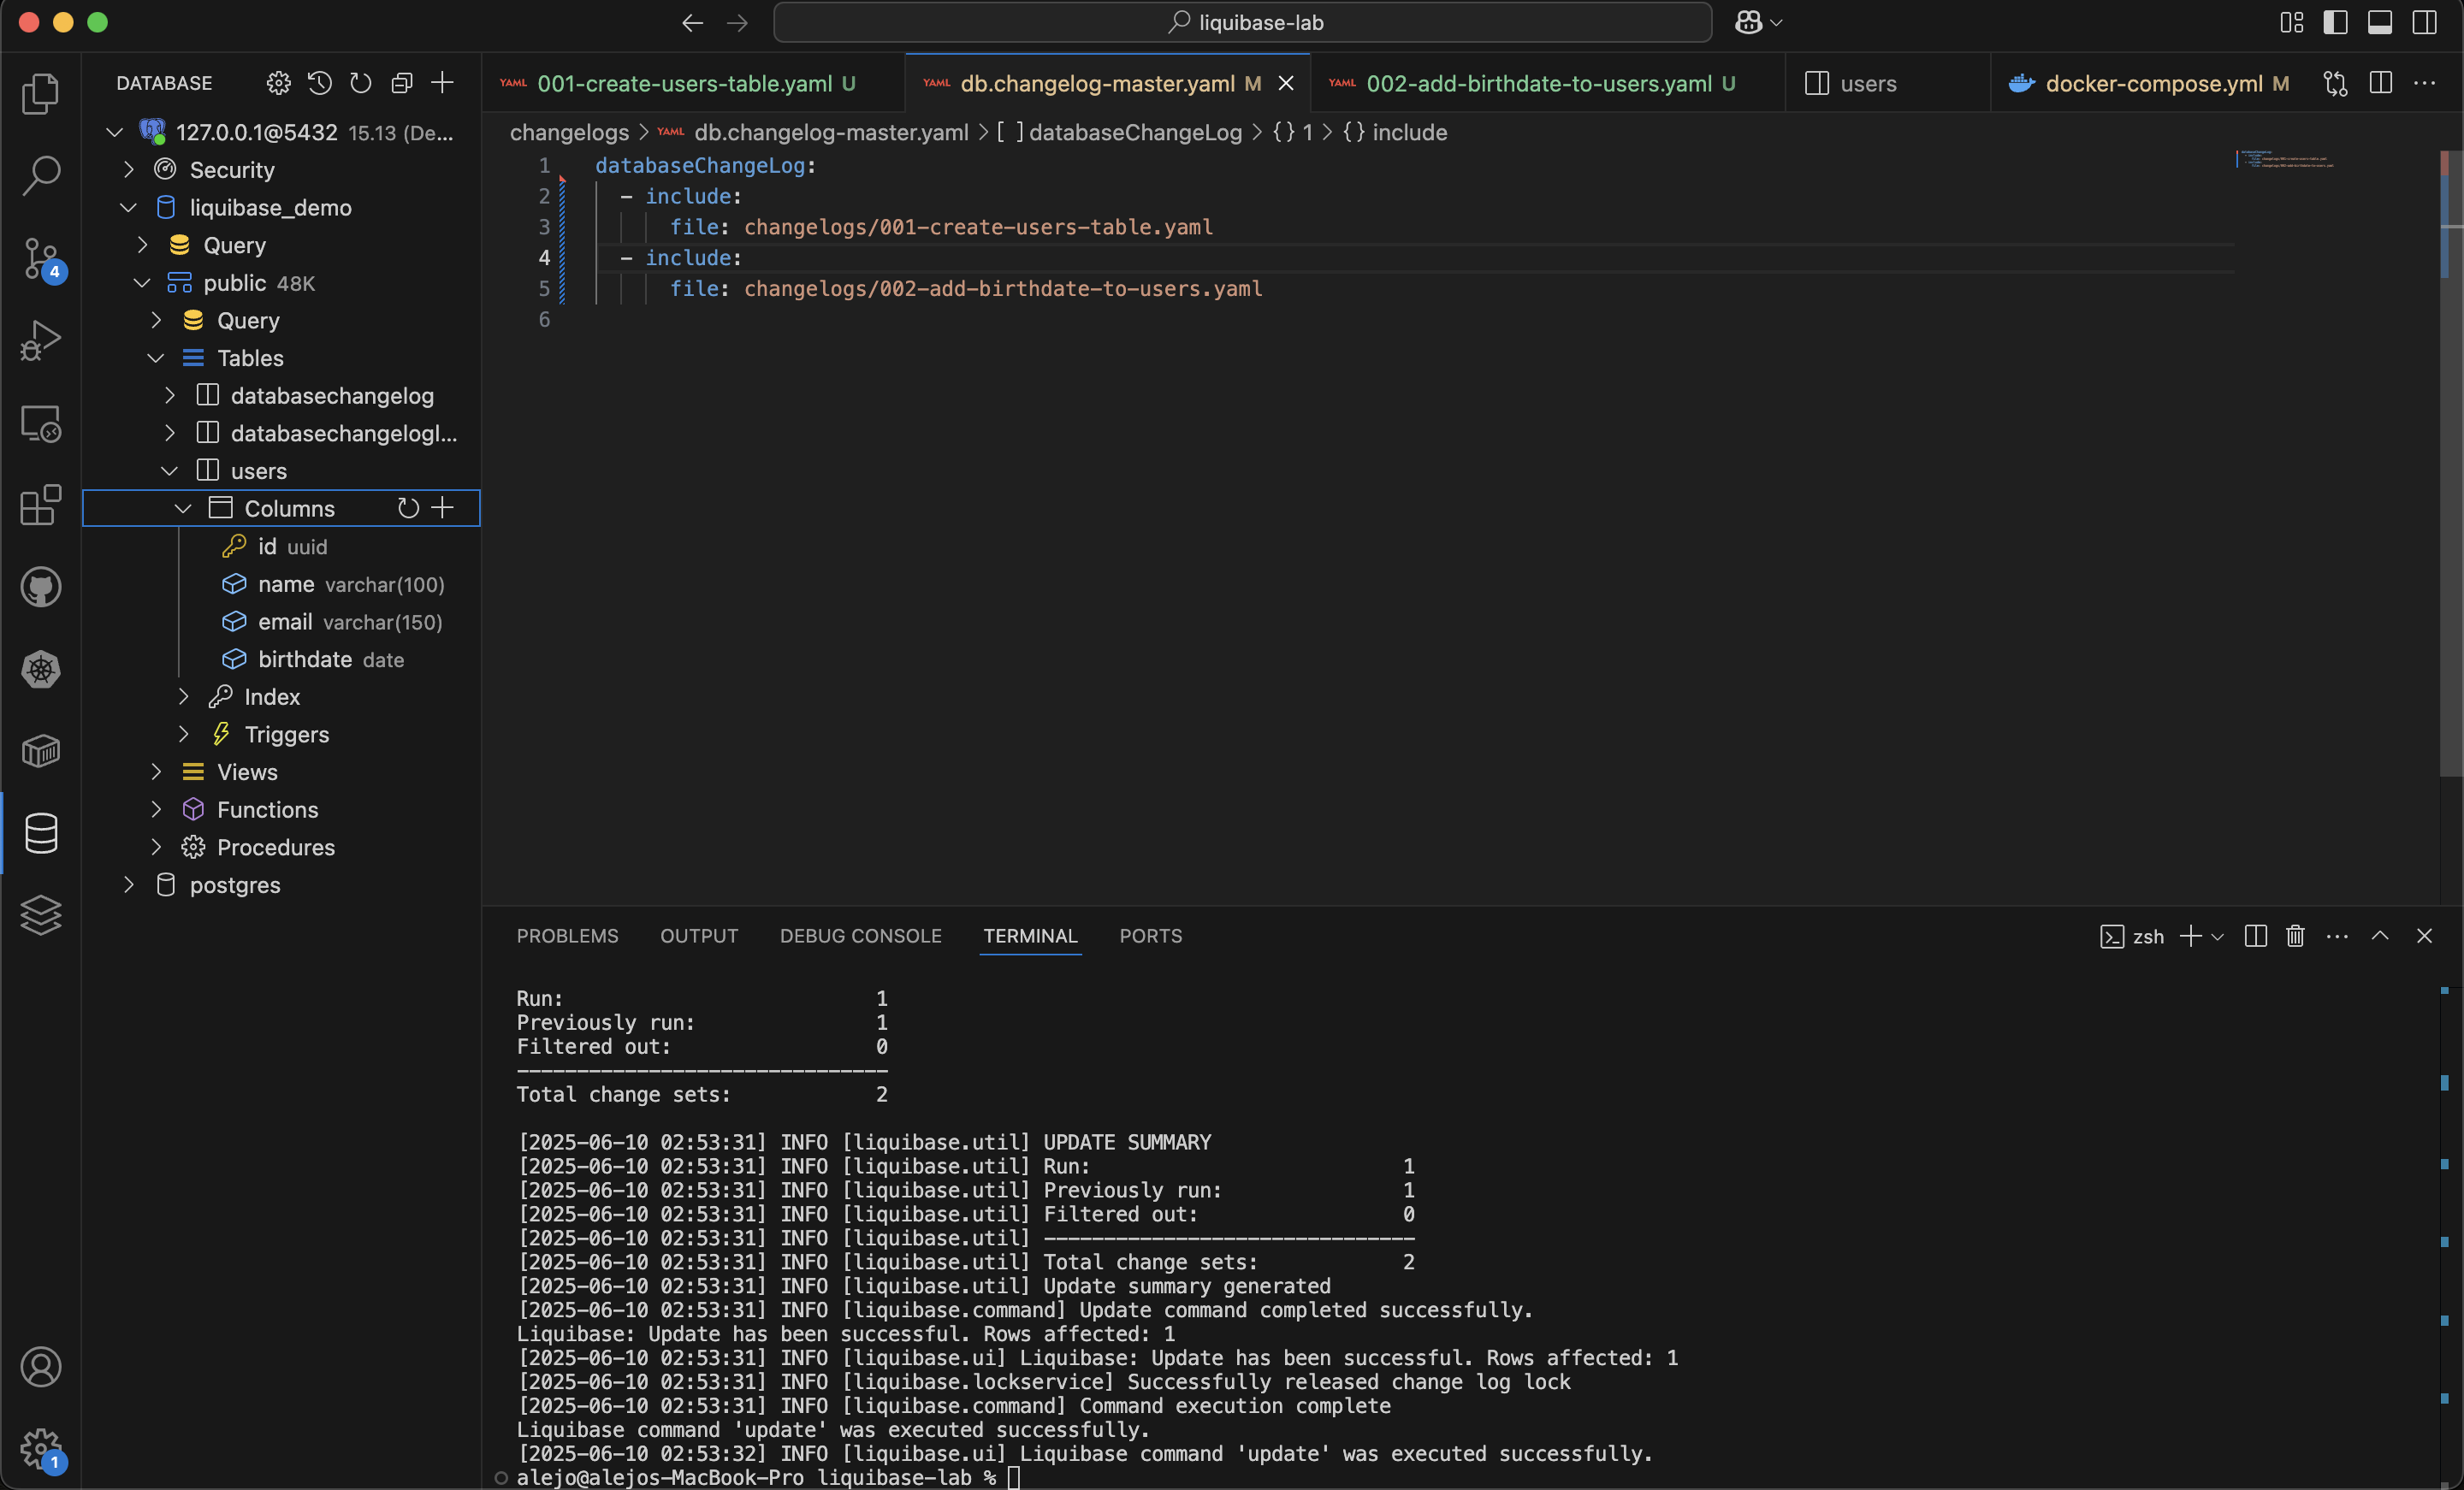This screenshot has height=1490, width=2464.
Task: Refresh the Database panel connections
Action: pyautogui.click(x=361, y=83)
